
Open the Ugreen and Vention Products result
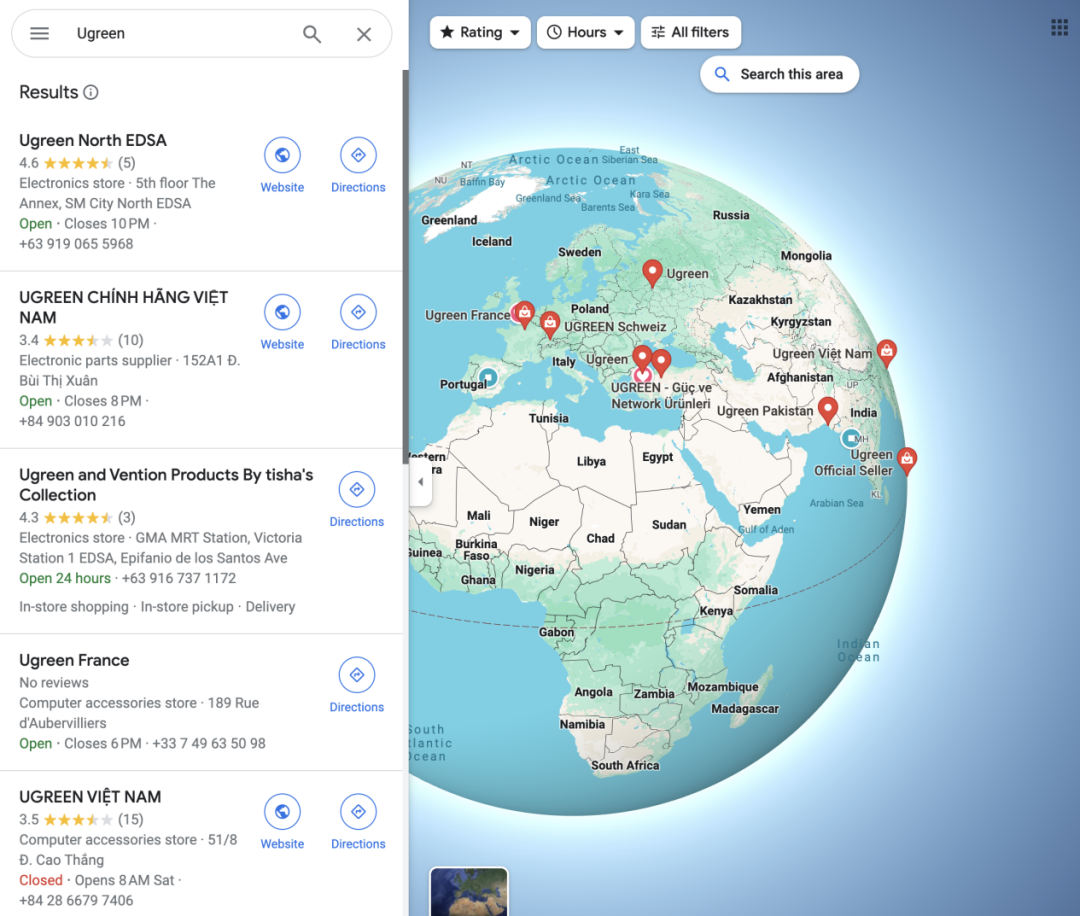click(x=166, y=485)
